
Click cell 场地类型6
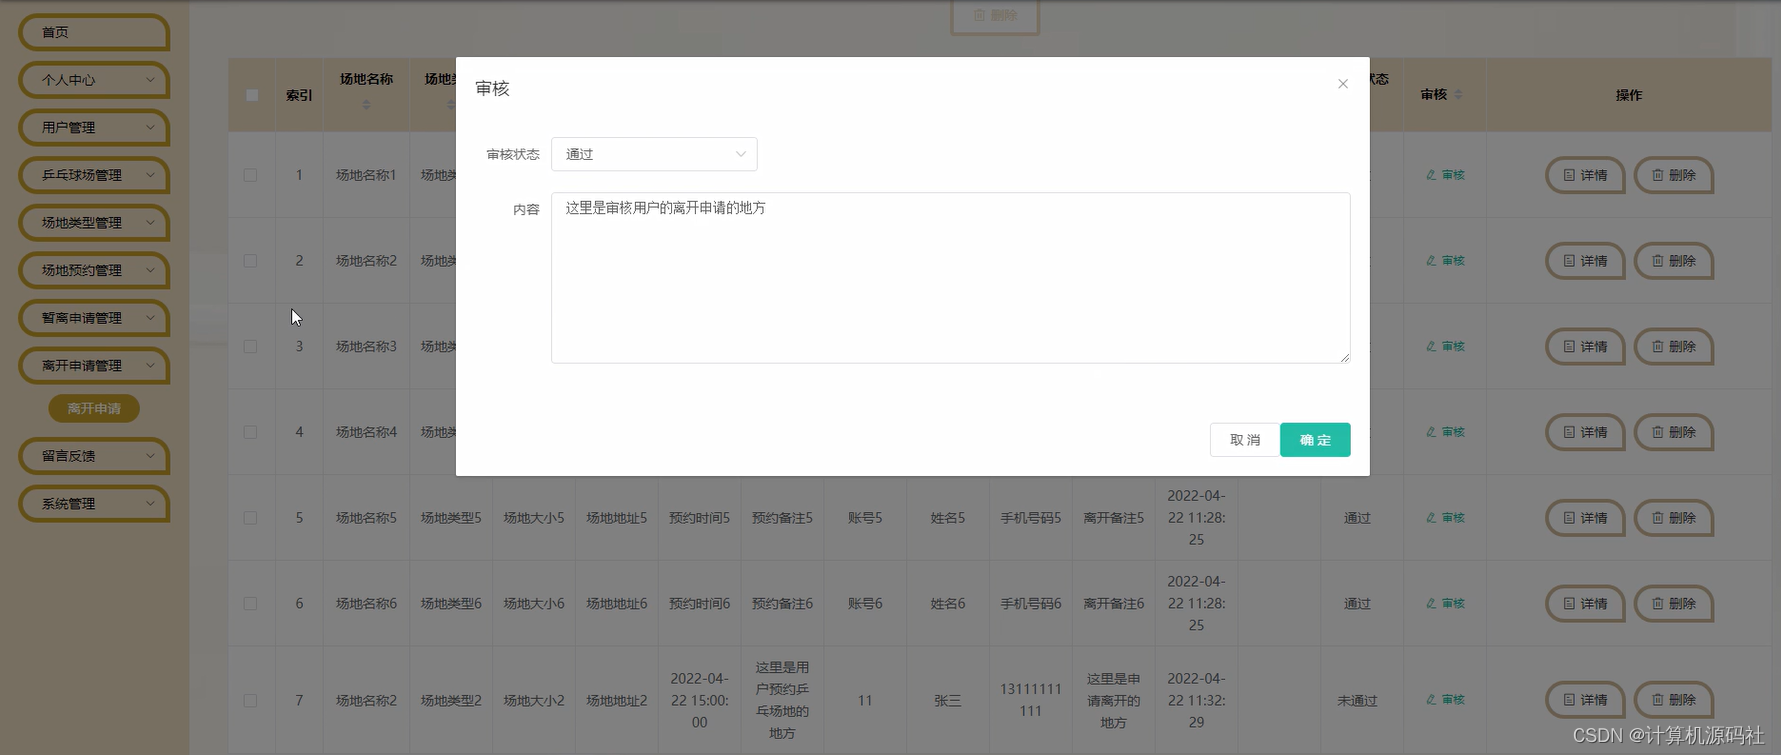[451, 604]
